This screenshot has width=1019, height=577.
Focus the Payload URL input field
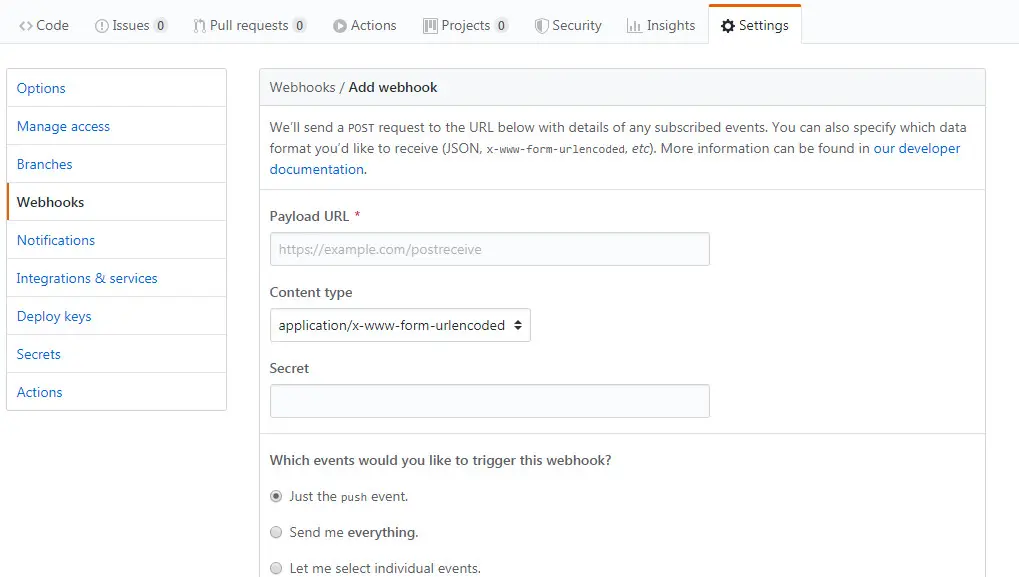pyautogui.click(x=489, y=249)
